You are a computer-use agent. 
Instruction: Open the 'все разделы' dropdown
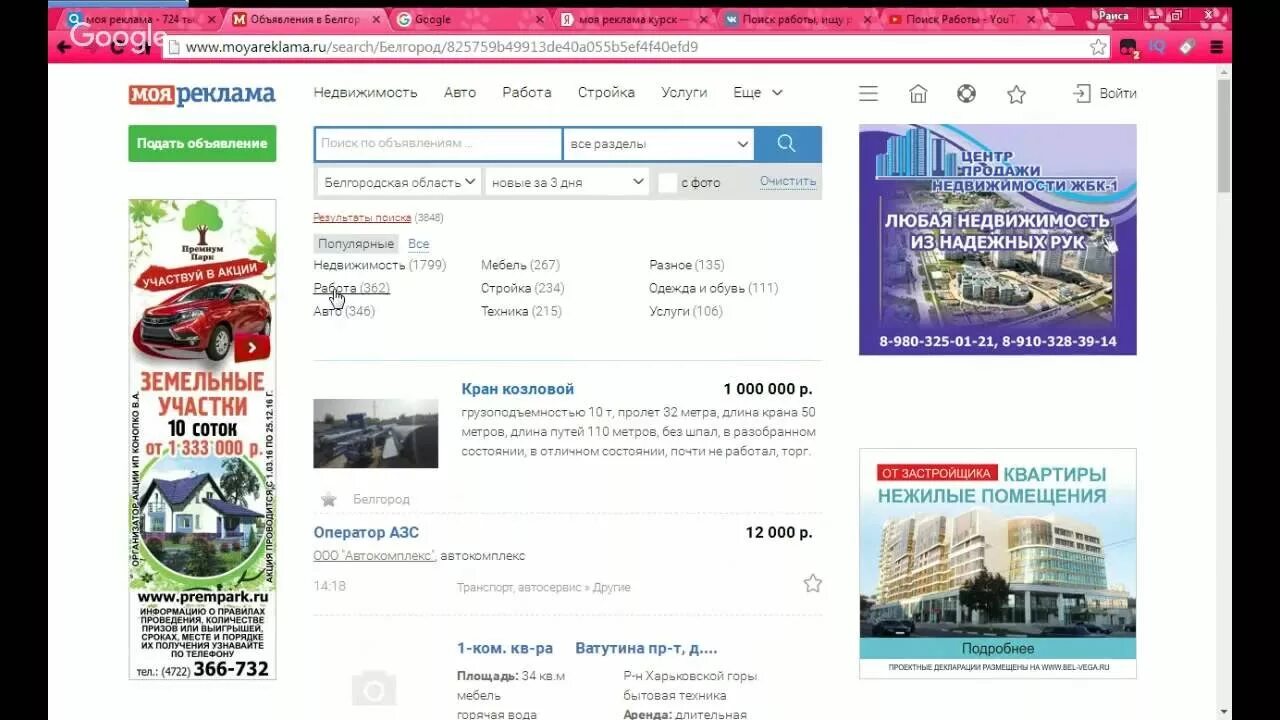point(659,144)
